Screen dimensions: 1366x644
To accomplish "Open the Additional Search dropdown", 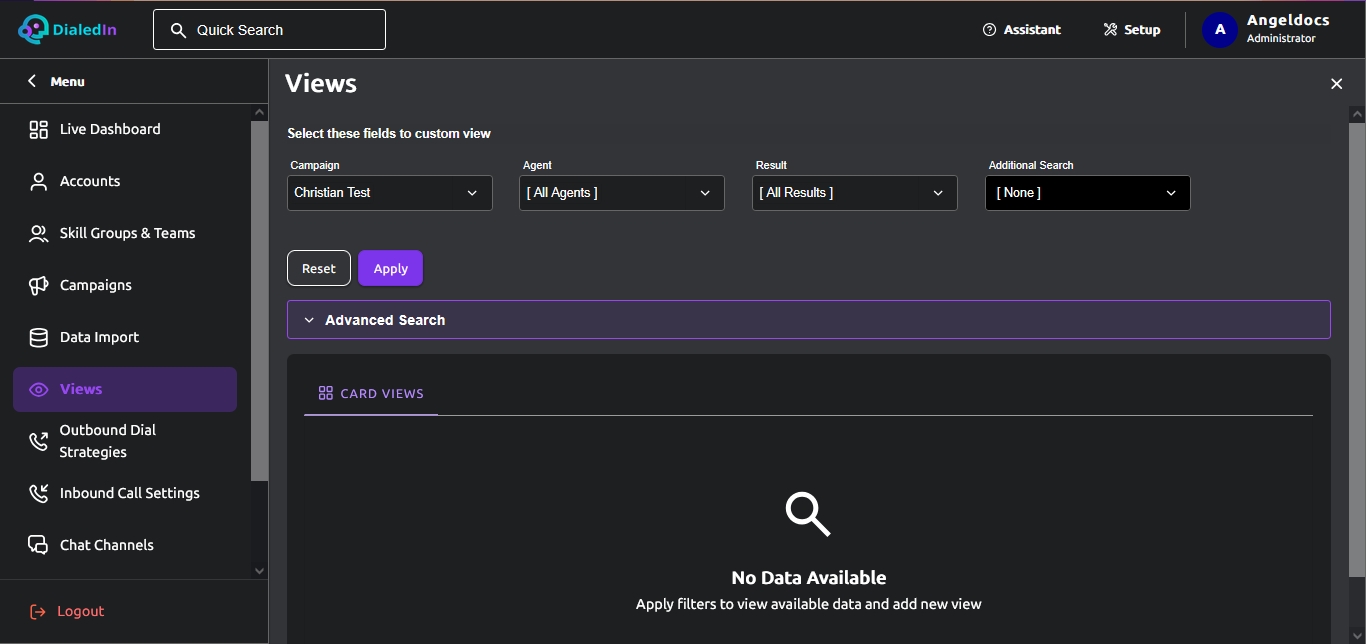I will click(1088, 193).
